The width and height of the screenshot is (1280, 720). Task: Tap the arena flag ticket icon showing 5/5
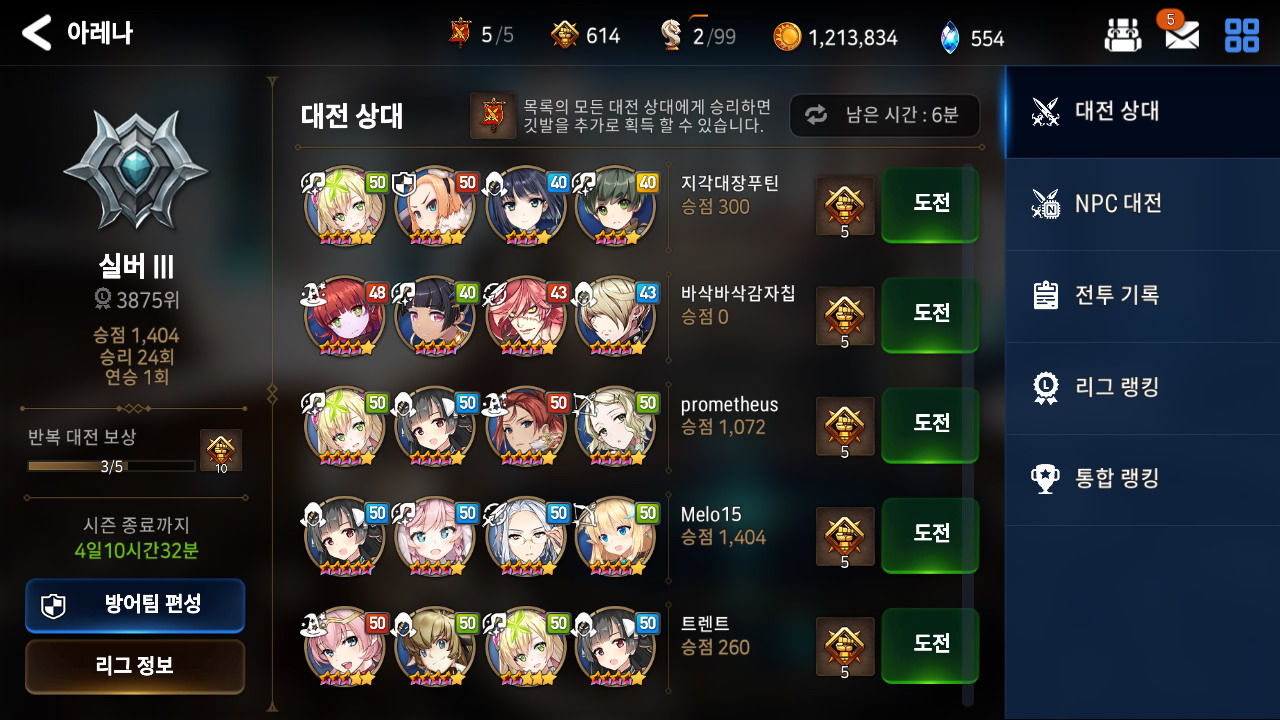point(460,35)
